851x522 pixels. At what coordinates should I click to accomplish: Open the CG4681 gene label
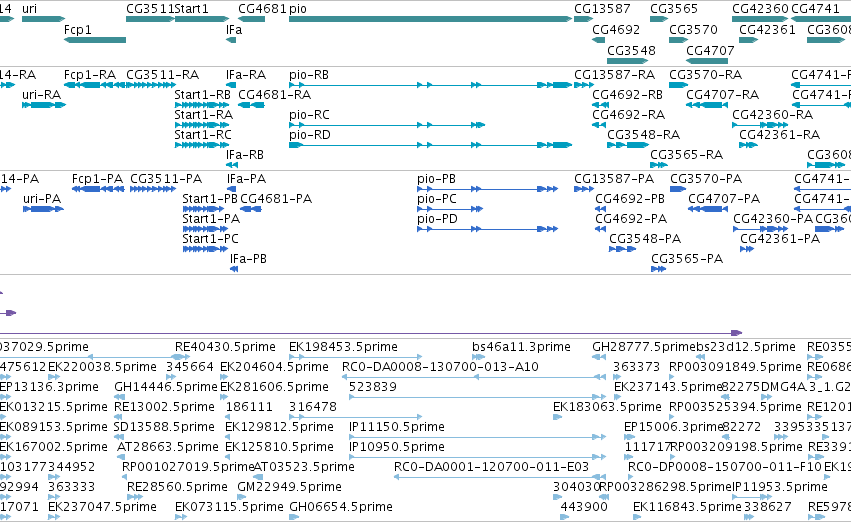point(263,9)
